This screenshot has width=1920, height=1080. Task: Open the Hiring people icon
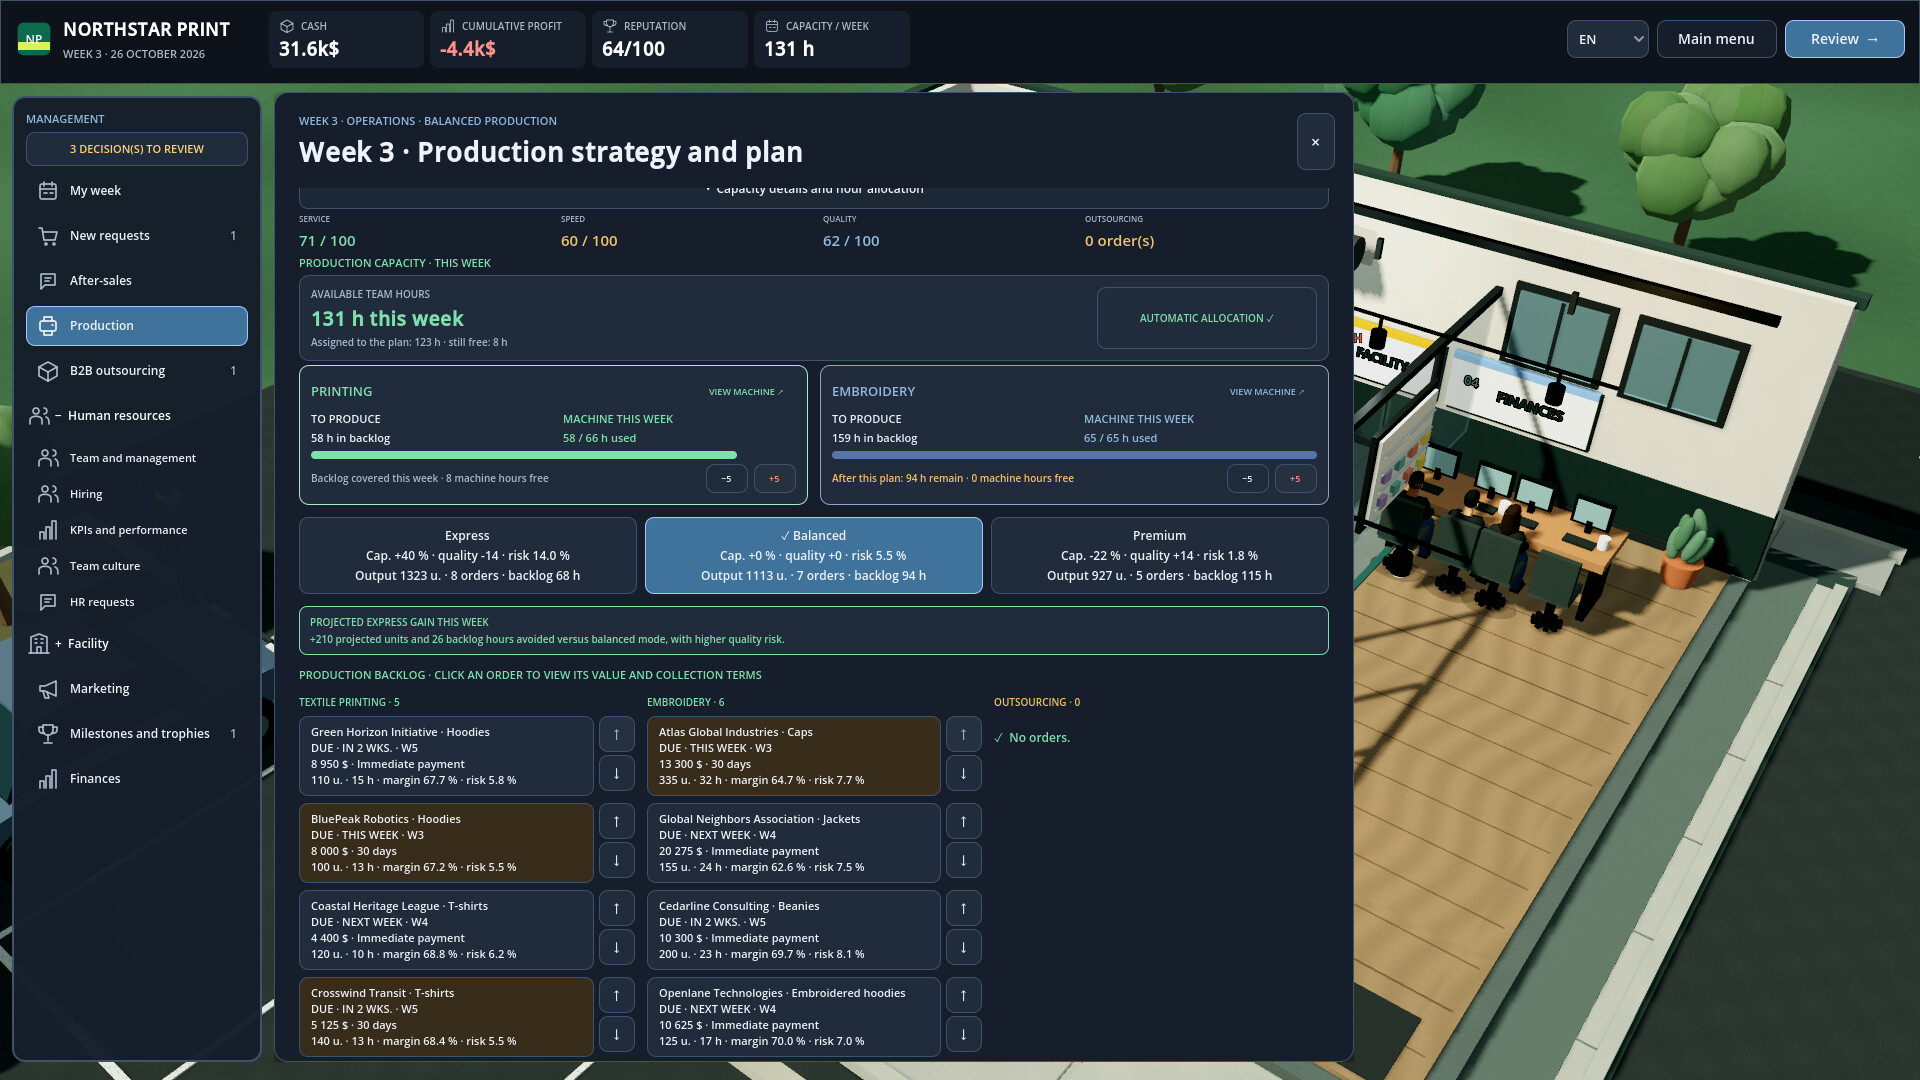[48, 494]
